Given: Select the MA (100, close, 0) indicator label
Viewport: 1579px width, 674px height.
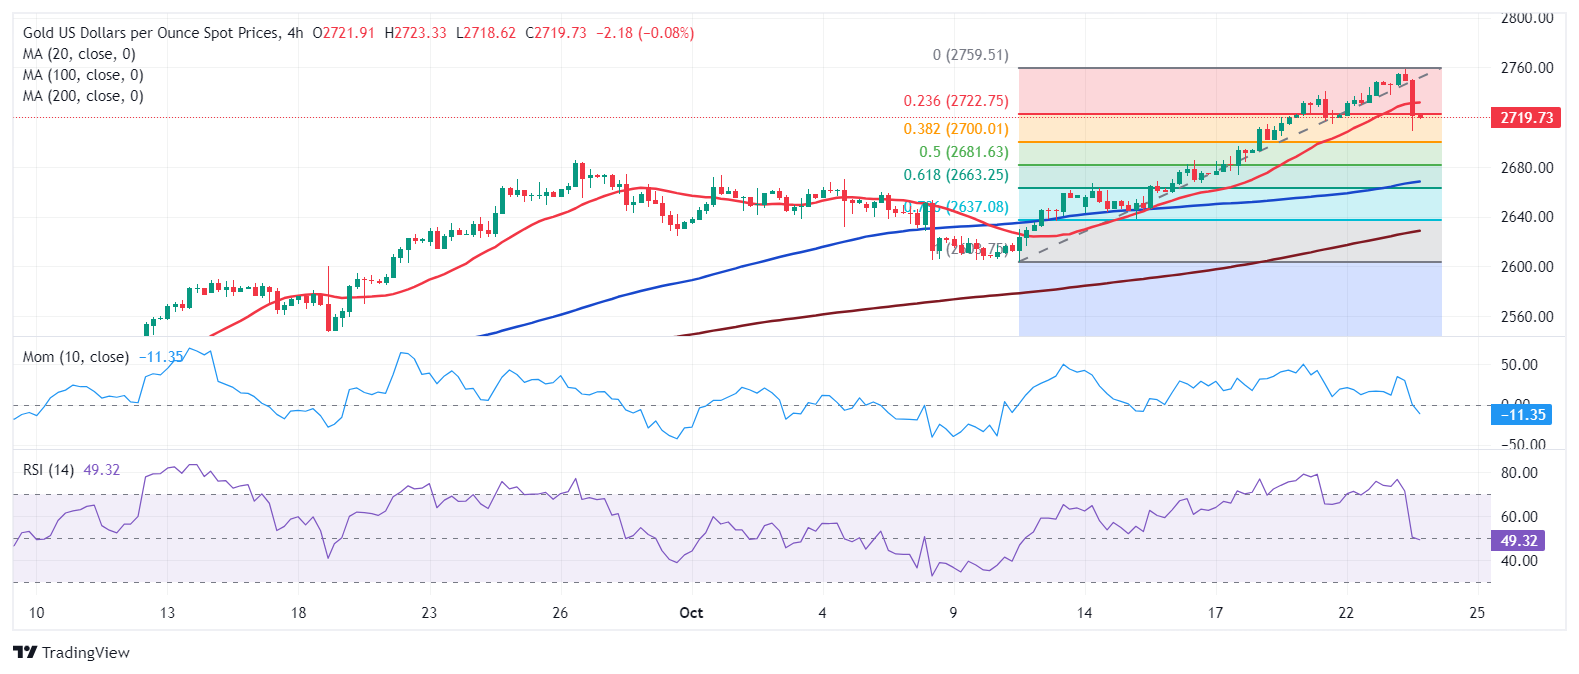Looking at the screenshot, I should 83,75.
